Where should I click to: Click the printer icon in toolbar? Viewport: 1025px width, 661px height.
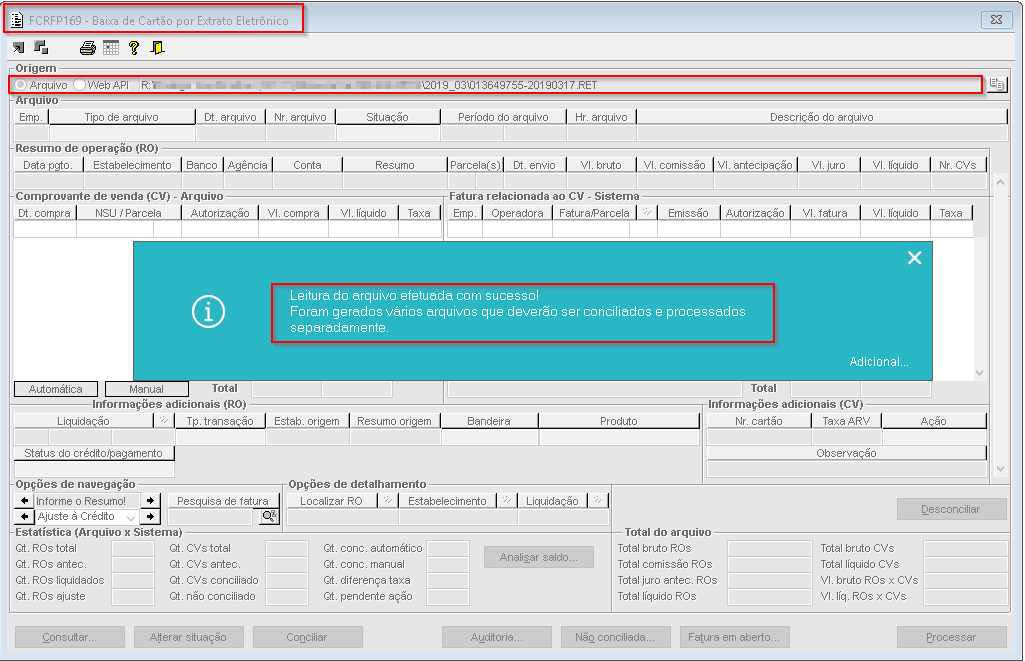(88, 48)
